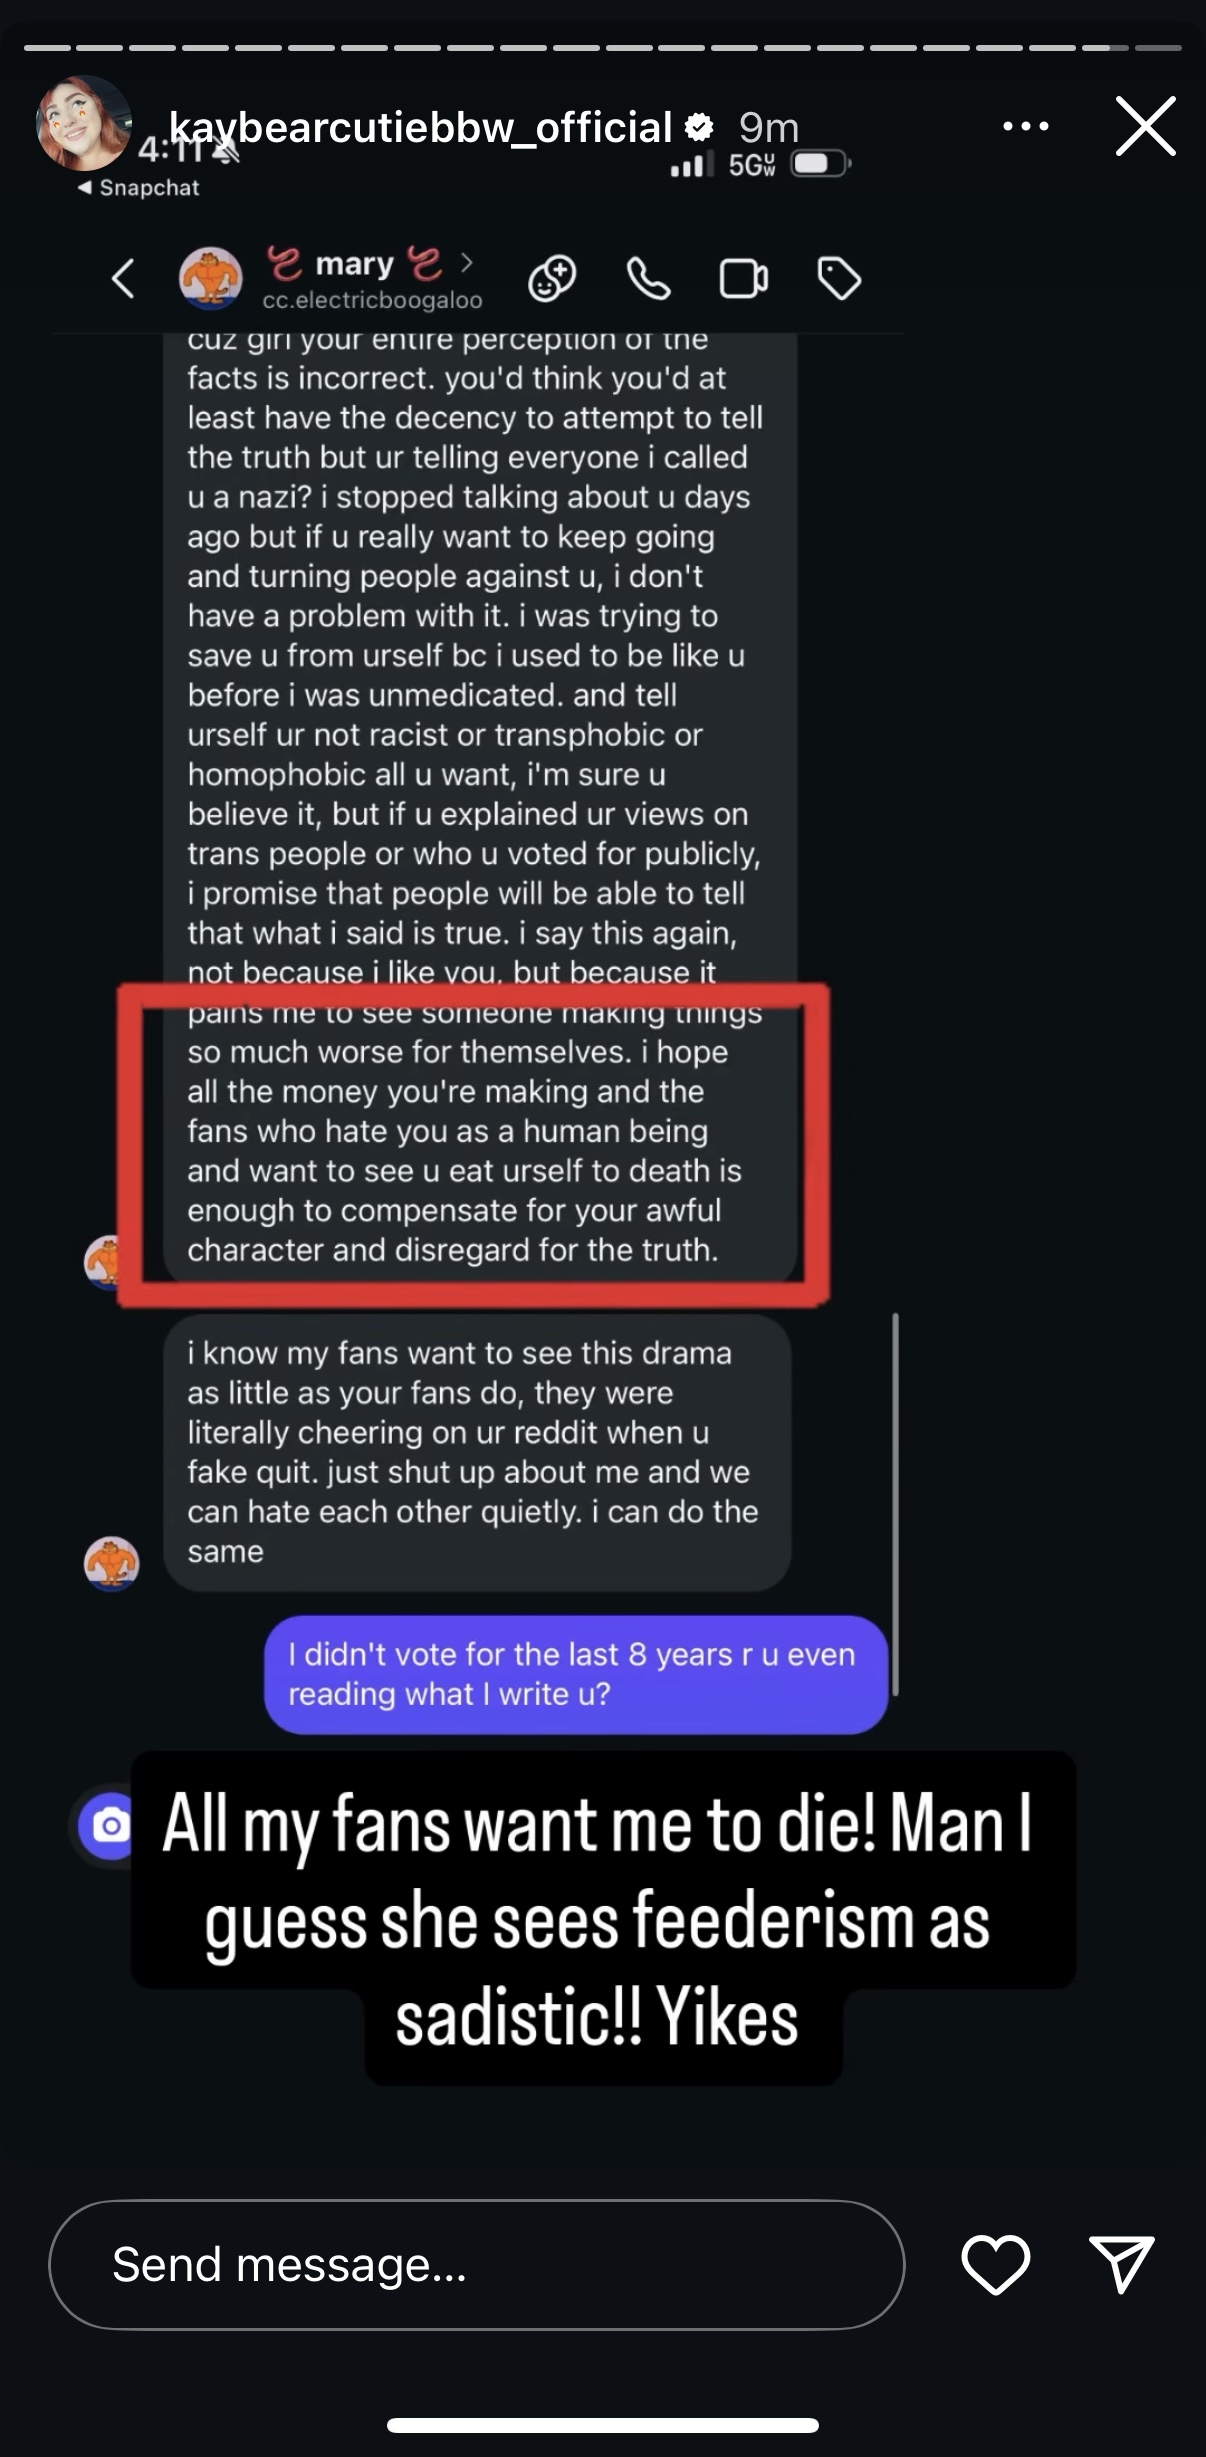
Task: Close the Instagram story viewer
Action: coord(1145,126)
